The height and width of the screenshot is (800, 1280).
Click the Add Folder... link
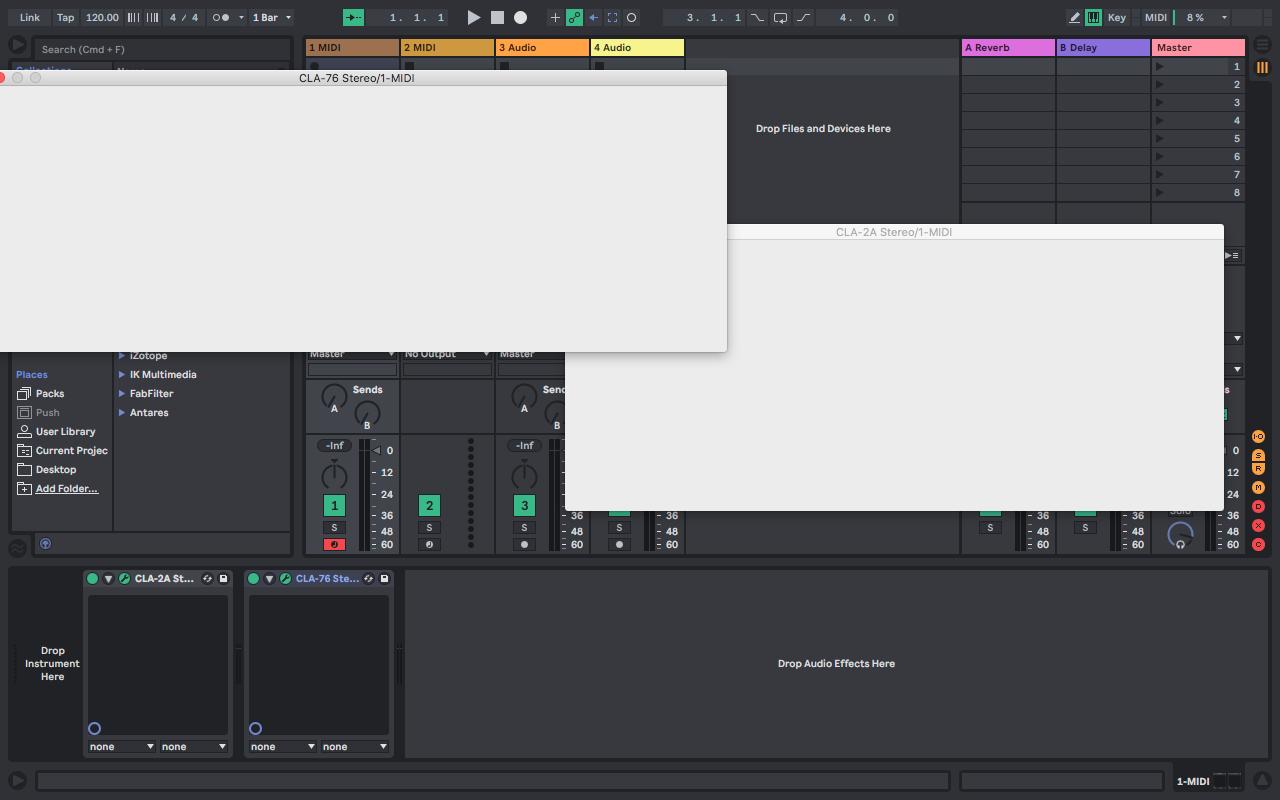click(67, 489)
